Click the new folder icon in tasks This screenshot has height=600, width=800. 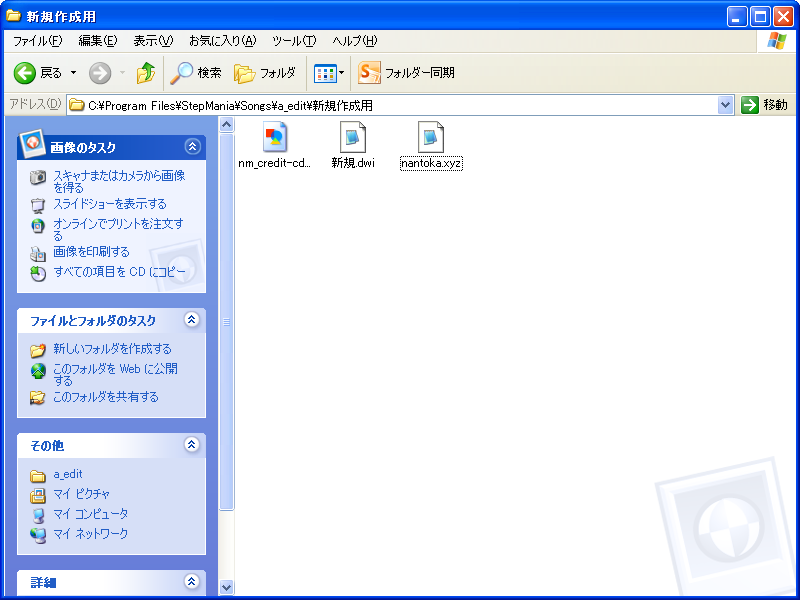tap(38, 350)
